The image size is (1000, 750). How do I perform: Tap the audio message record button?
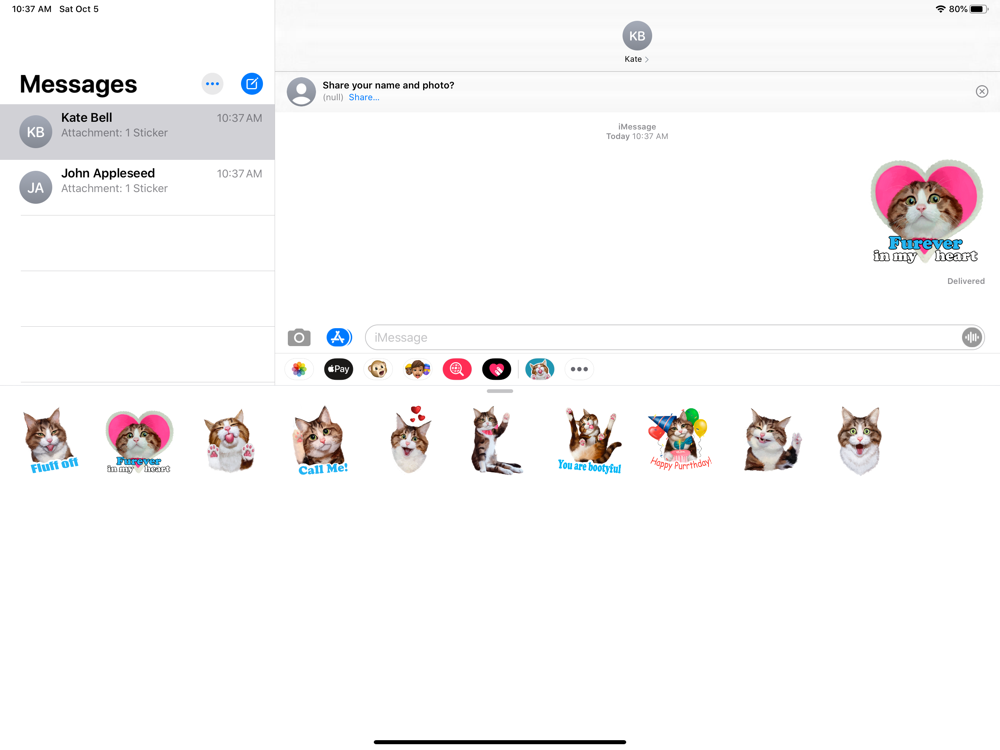point(971,337)
